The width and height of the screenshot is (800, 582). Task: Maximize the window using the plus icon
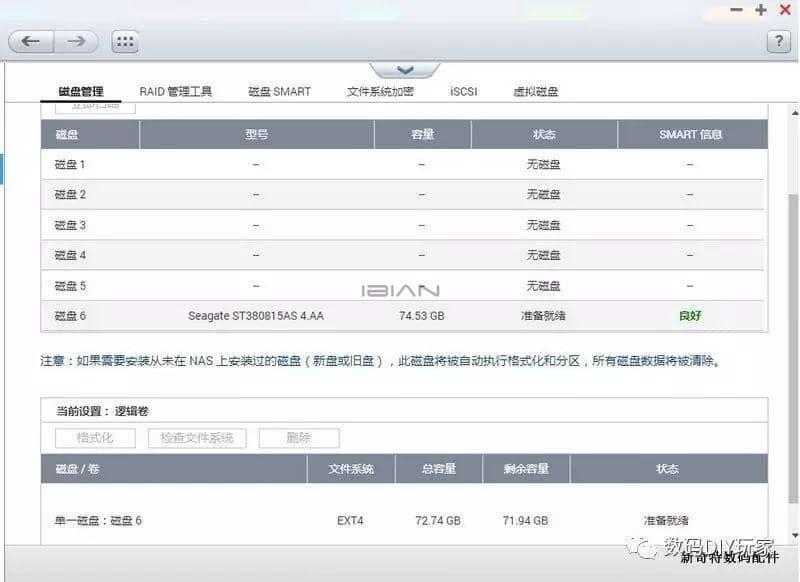tap(760, 10)
